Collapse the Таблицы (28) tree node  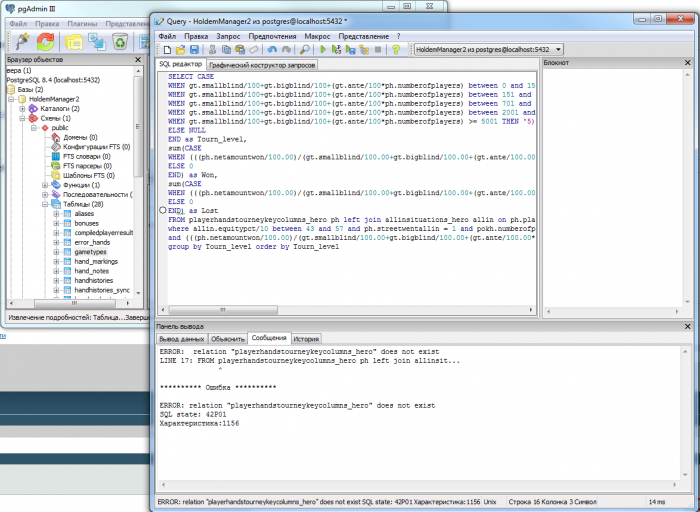click(x=45, y=203)
